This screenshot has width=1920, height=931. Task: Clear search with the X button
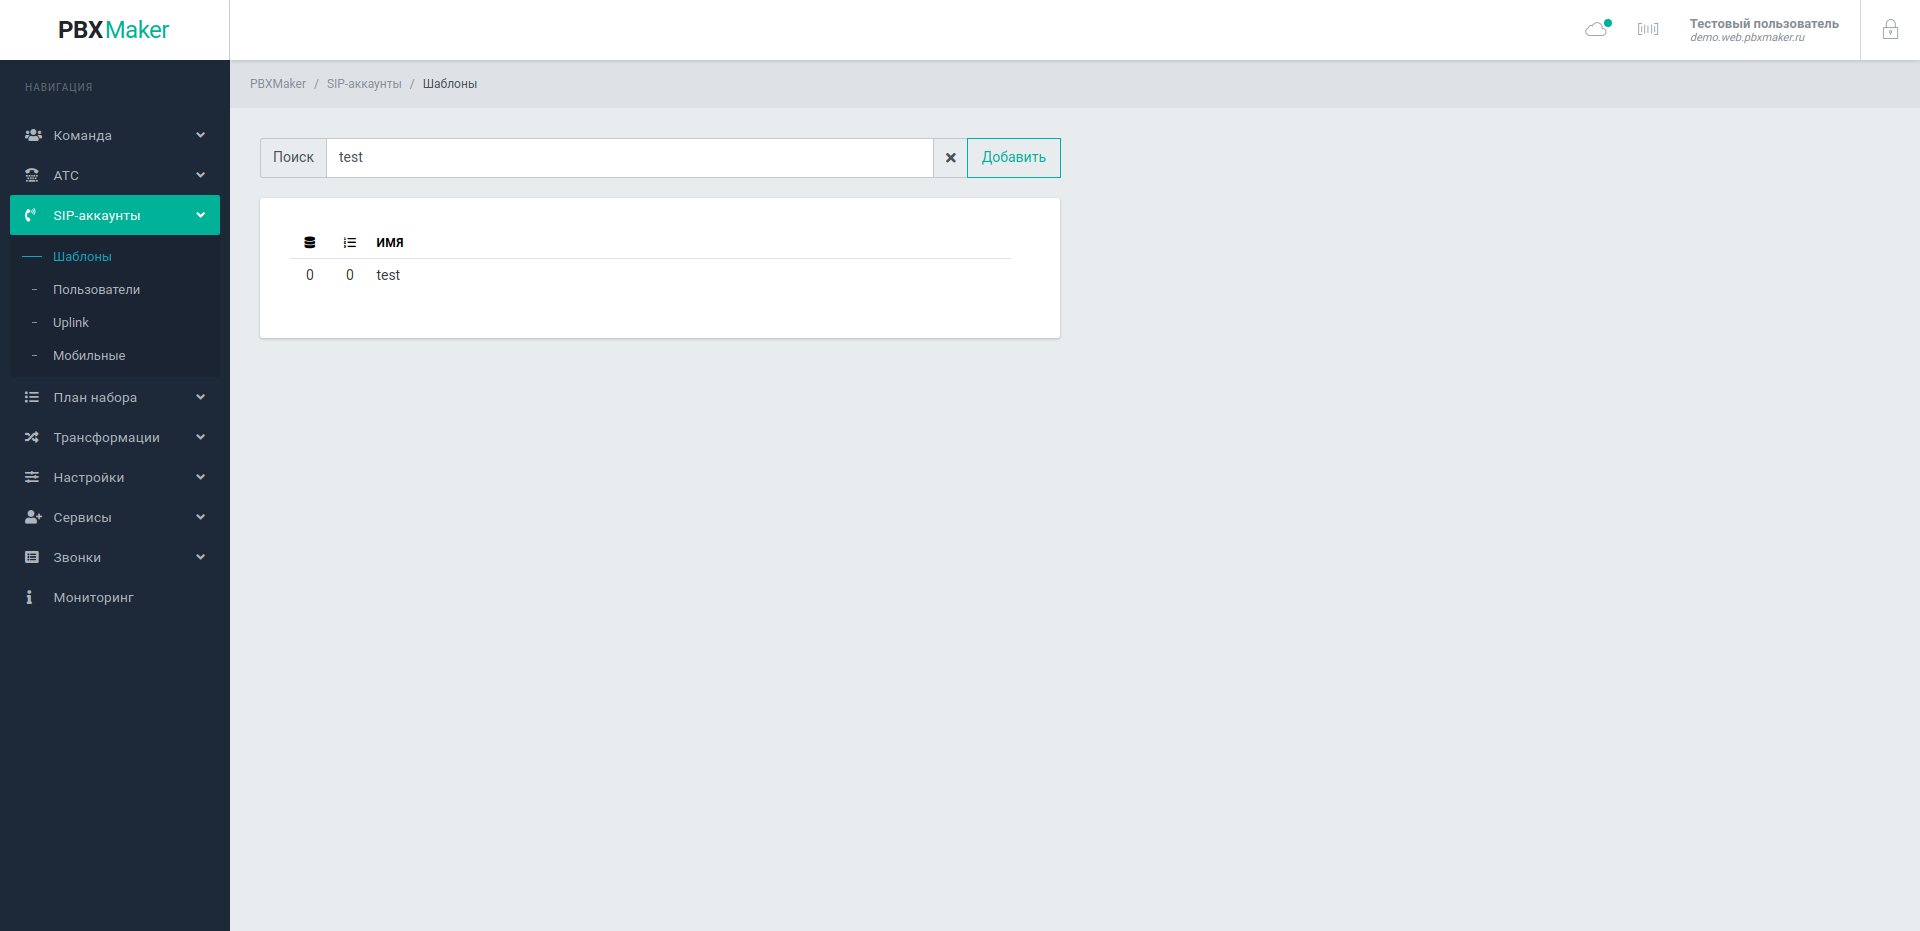coord(950,158)
